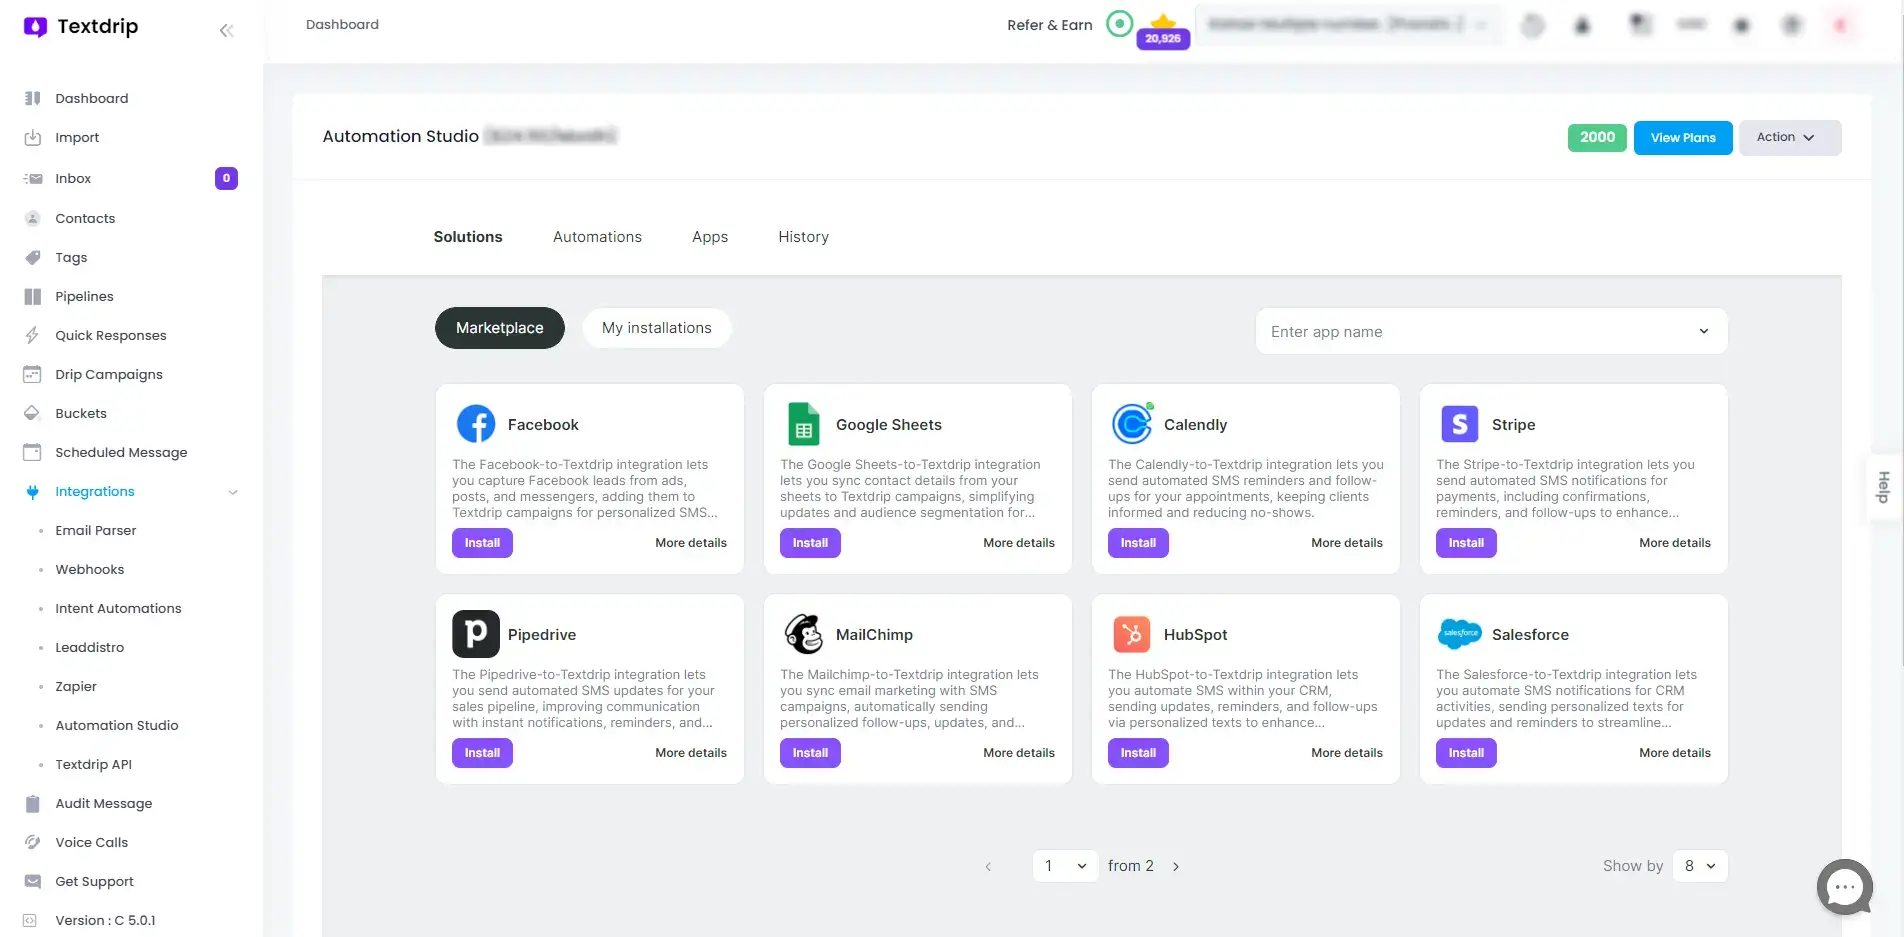1904x937 pixels.
Task: Open the live chat bubble icon
Action: [1844, 886]
